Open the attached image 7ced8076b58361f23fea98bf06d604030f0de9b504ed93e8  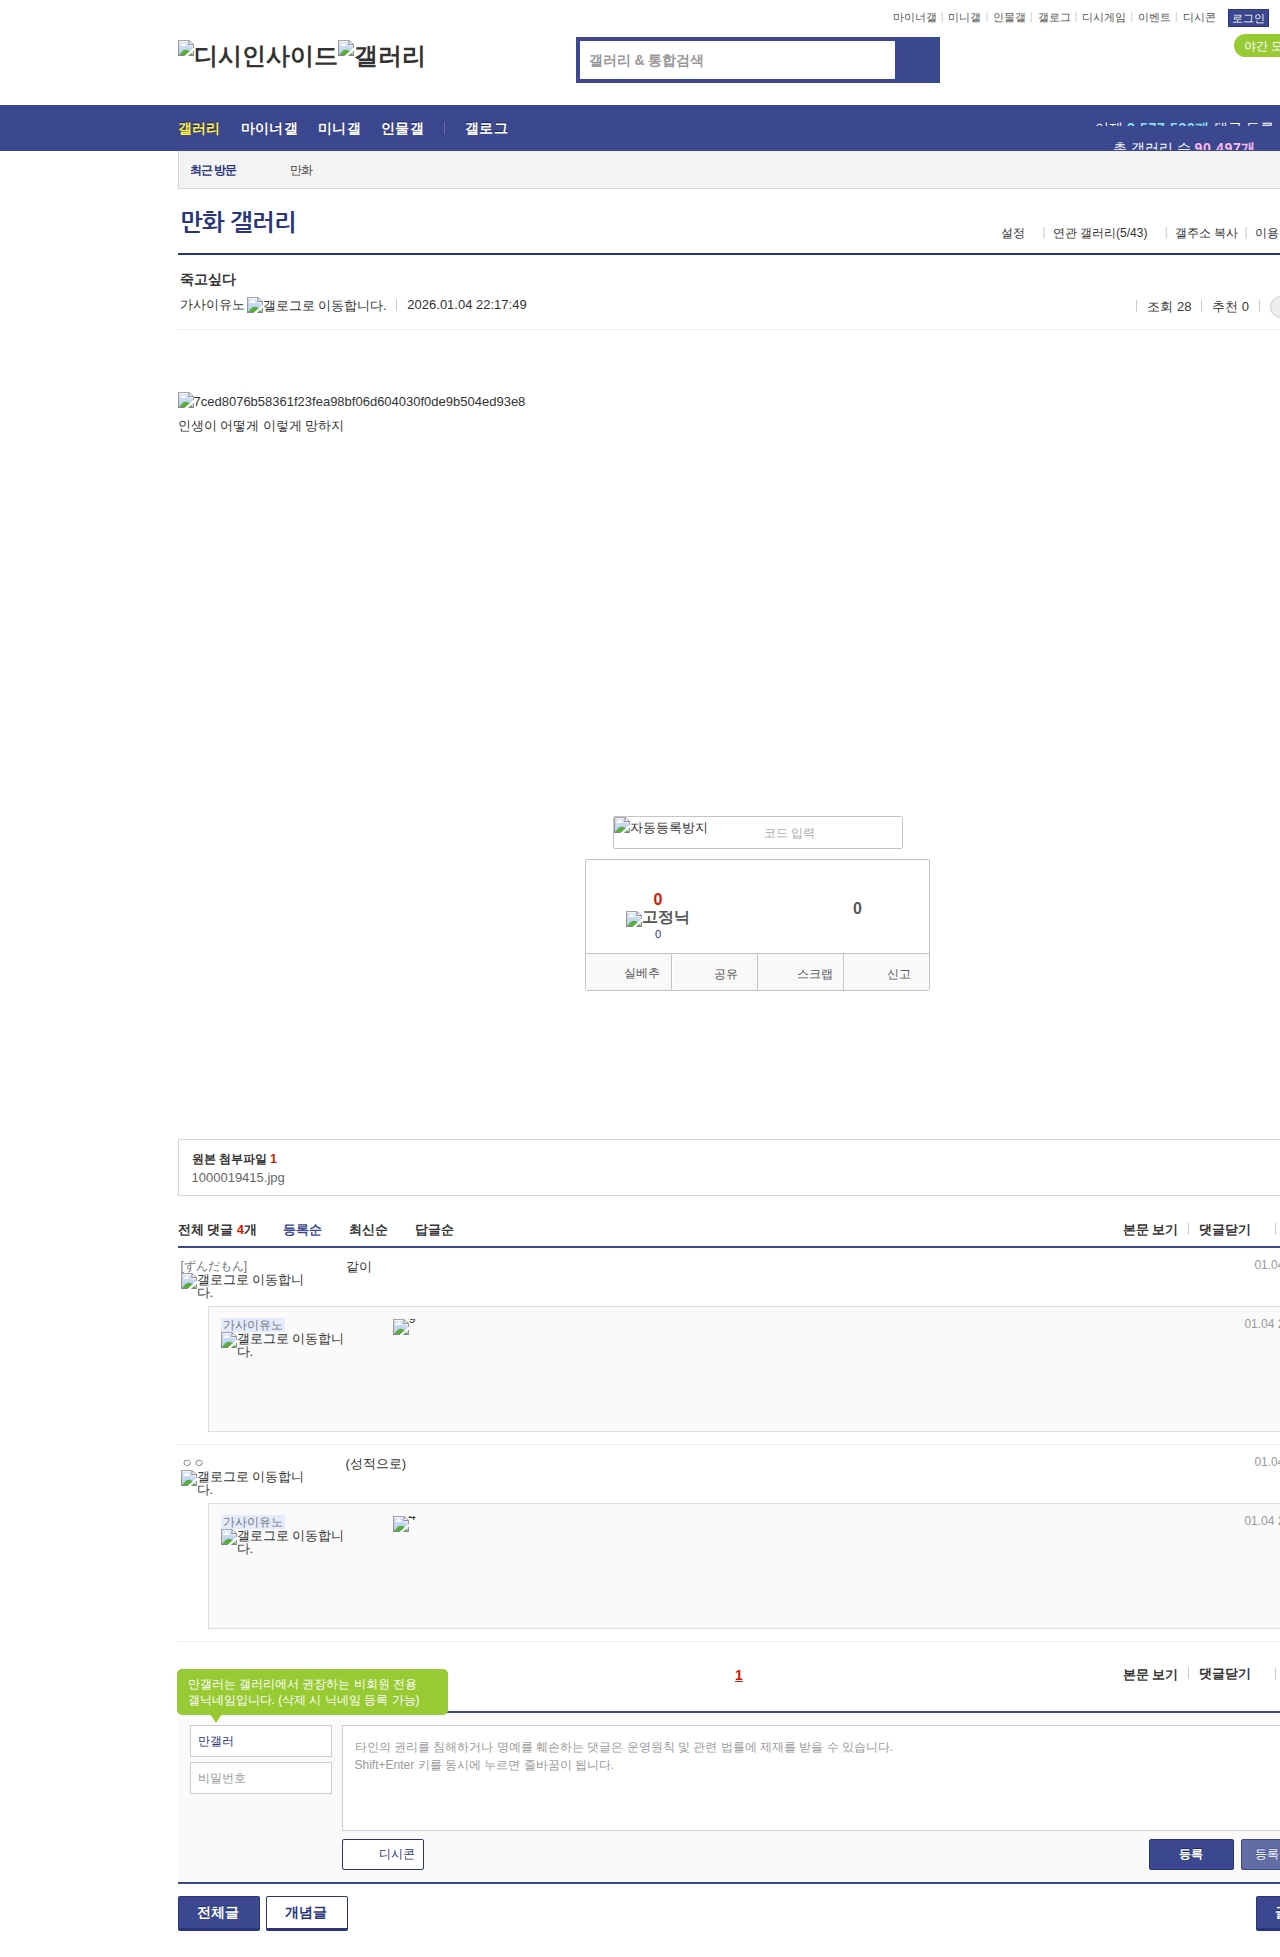[351, 401]
